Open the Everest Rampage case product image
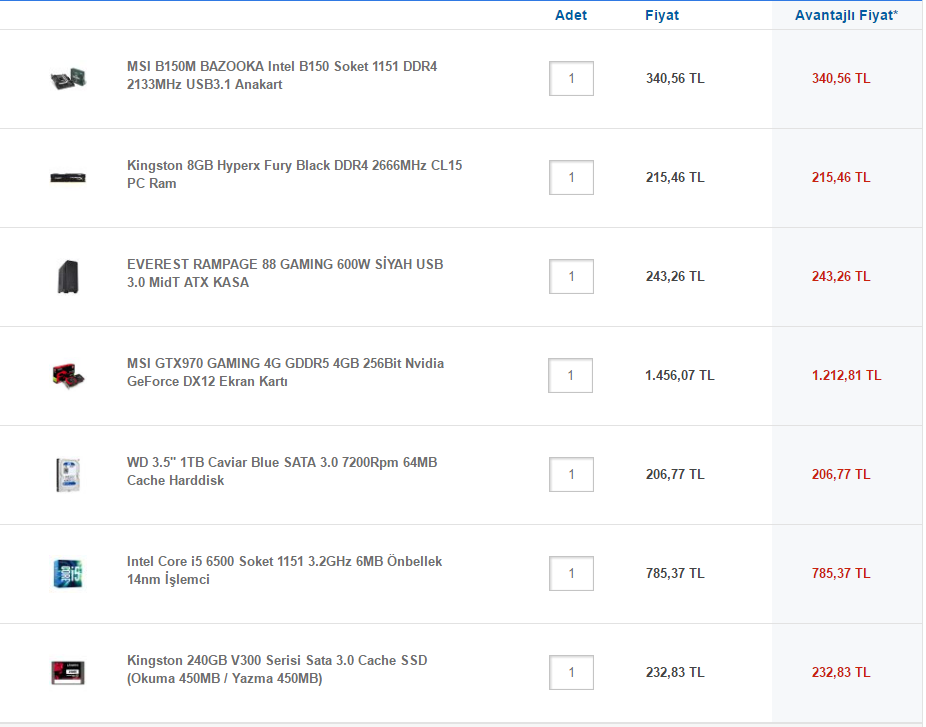926x727 pixels. pos(68,276)
